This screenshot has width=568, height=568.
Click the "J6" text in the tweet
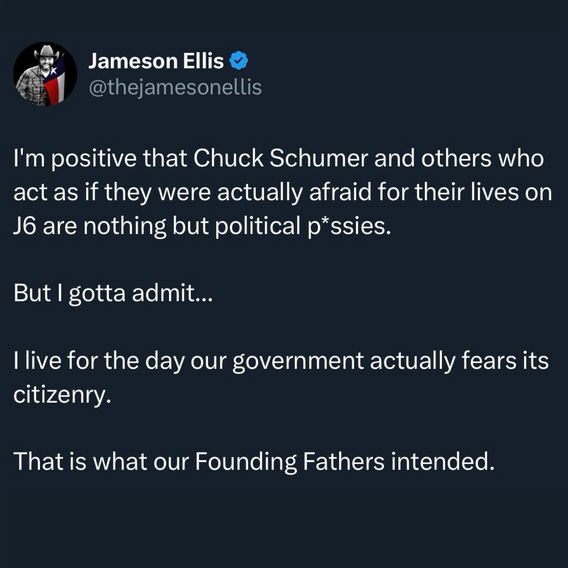[25, 226]
